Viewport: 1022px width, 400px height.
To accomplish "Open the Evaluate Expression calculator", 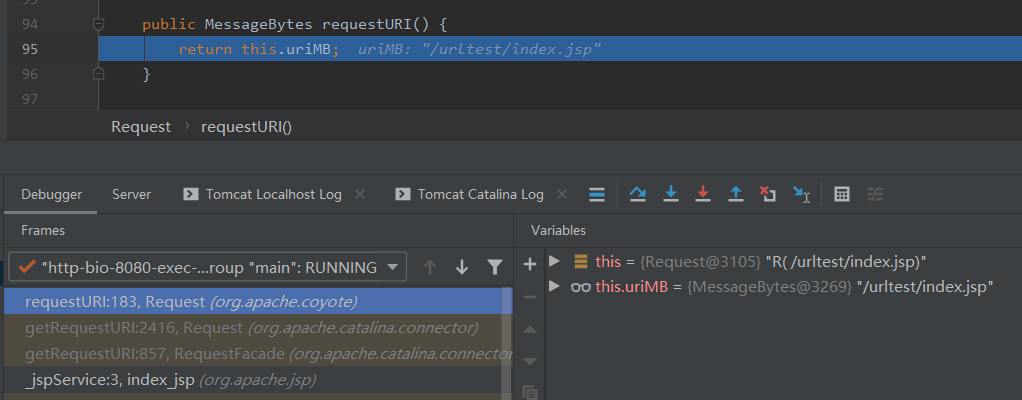I will point(842,194).
